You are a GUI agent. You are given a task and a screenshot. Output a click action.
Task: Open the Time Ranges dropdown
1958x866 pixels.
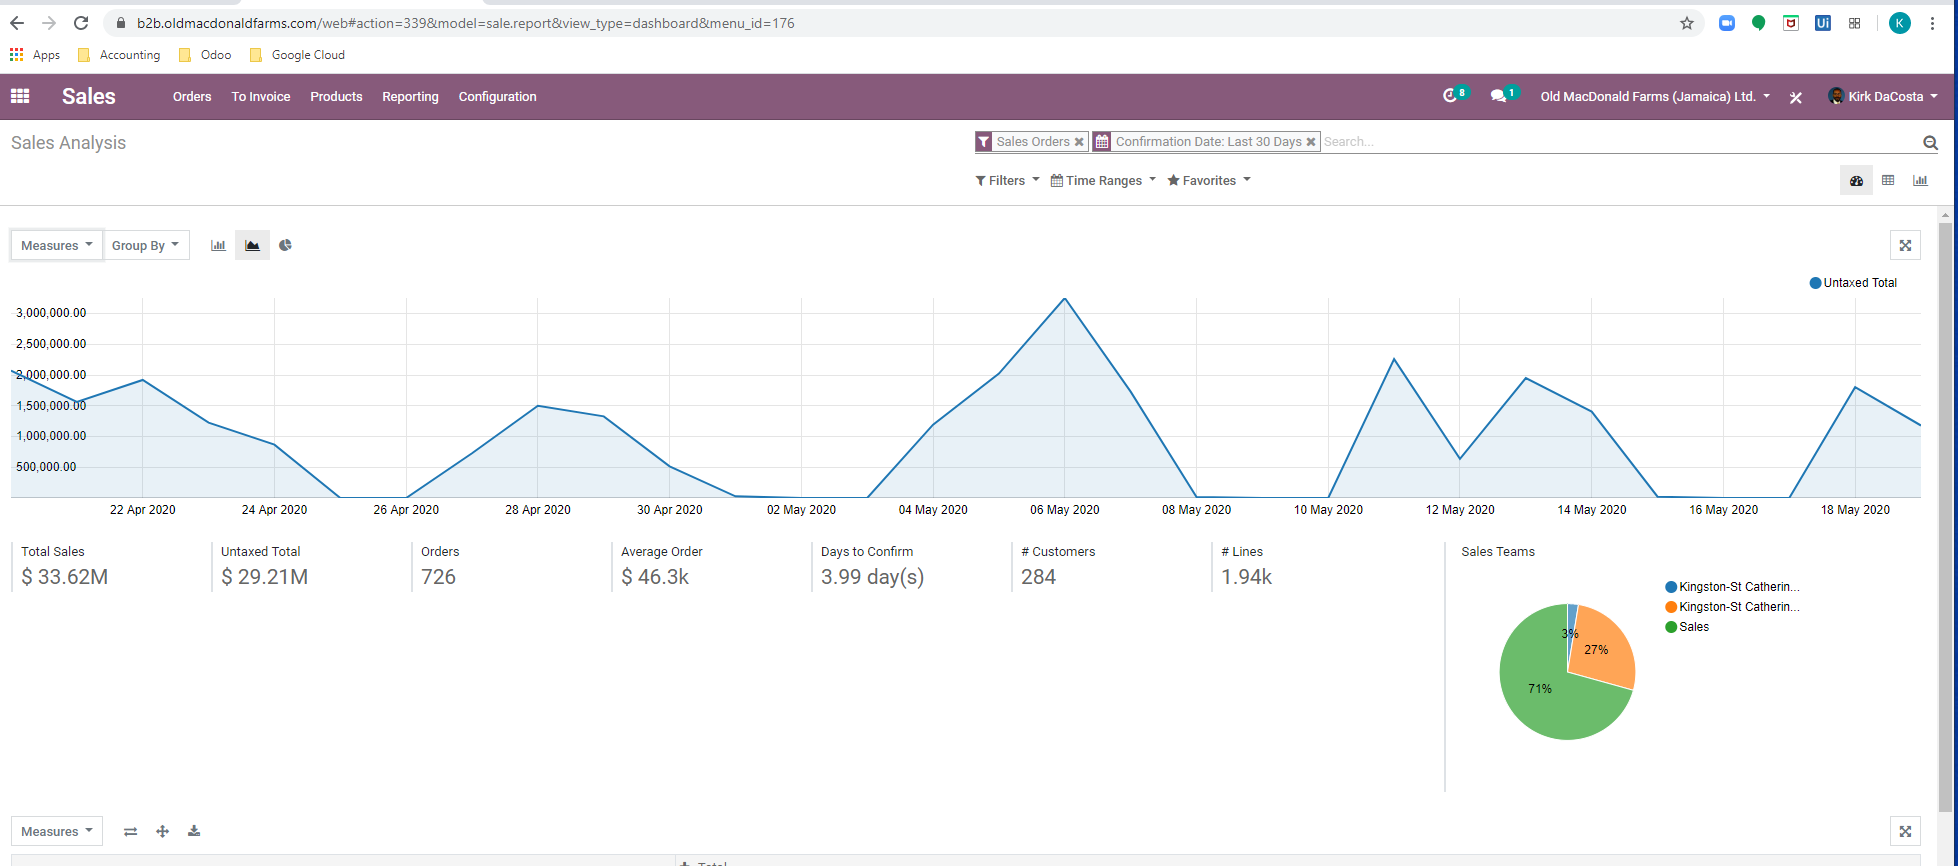(1103, 181)
